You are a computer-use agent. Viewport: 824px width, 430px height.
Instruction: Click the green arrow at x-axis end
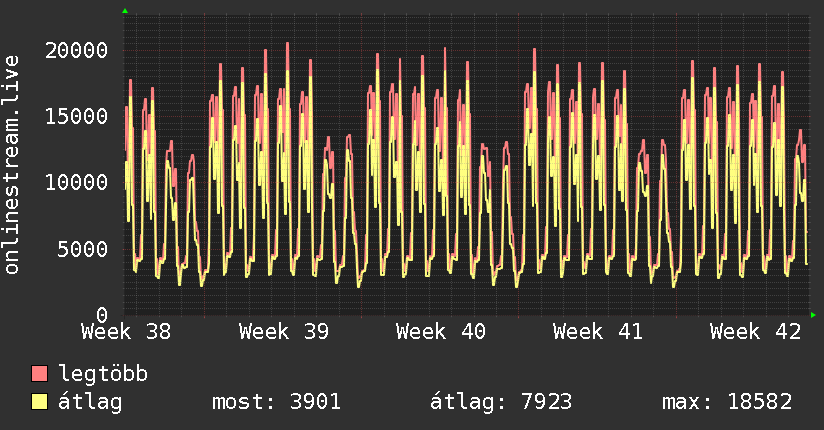pos(813,315)
